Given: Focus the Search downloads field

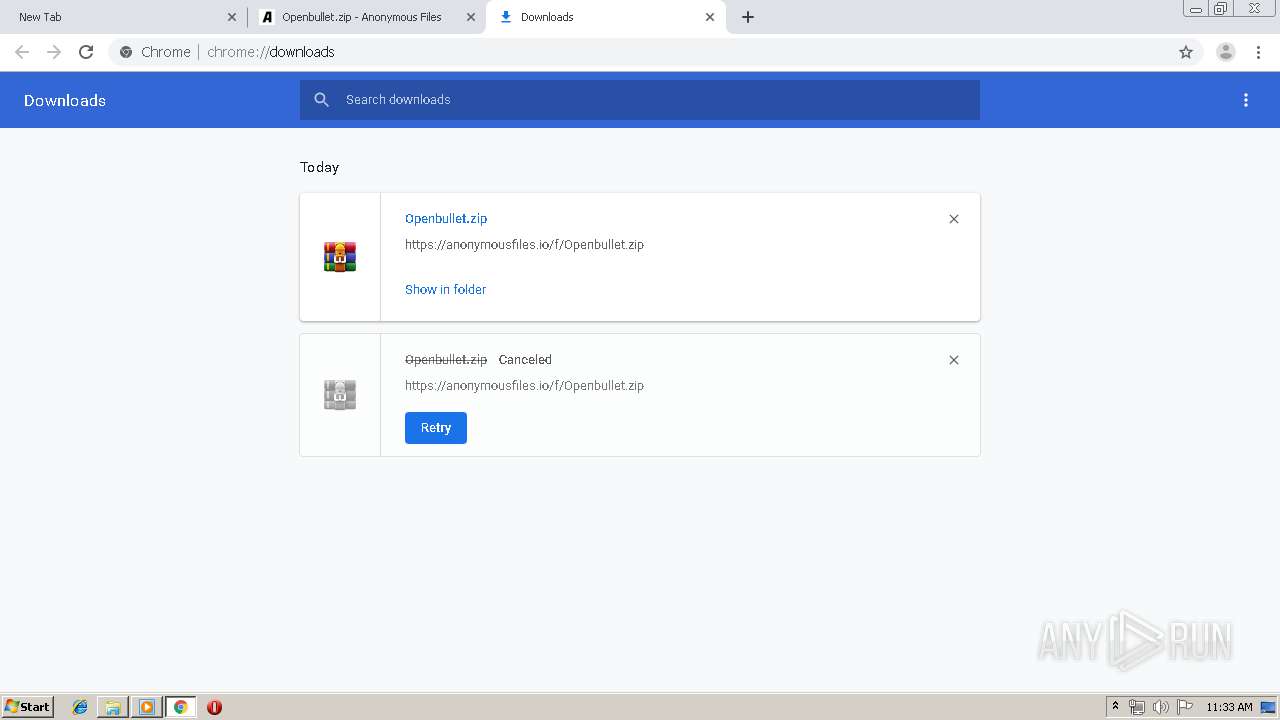Looking at the screenshot, I should point(640,100).
